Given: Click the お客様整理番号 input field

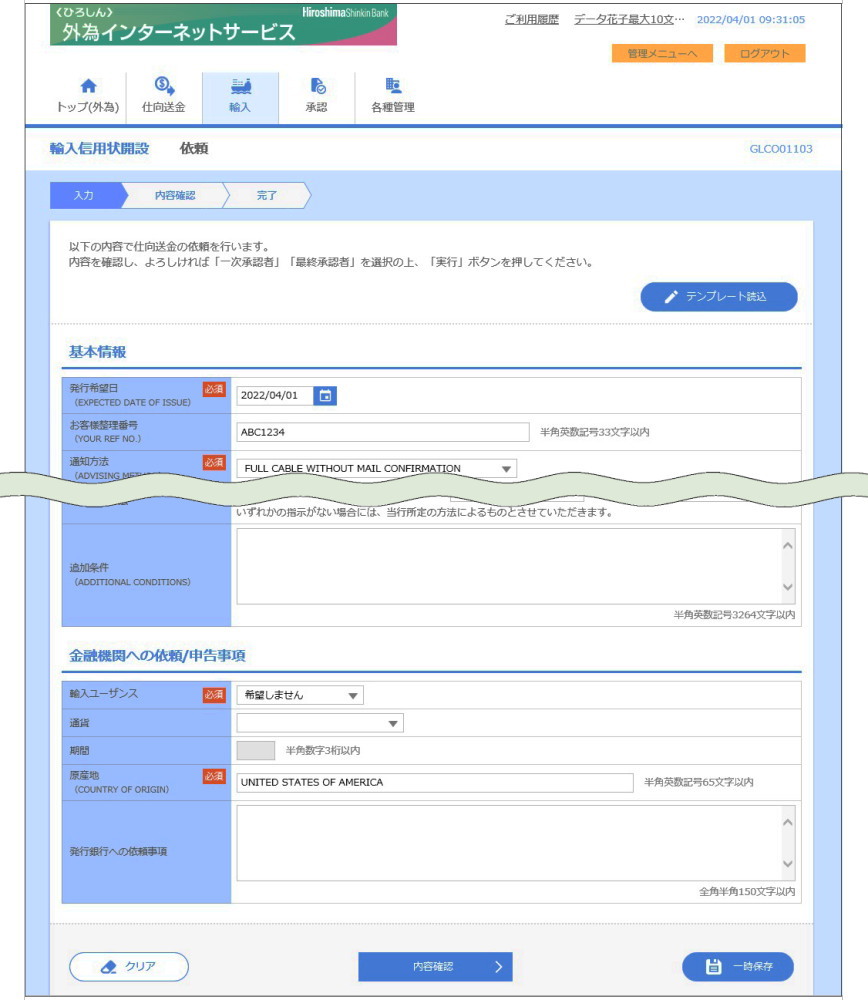Looking at the screenshot, I should click(x=382, y=432).
